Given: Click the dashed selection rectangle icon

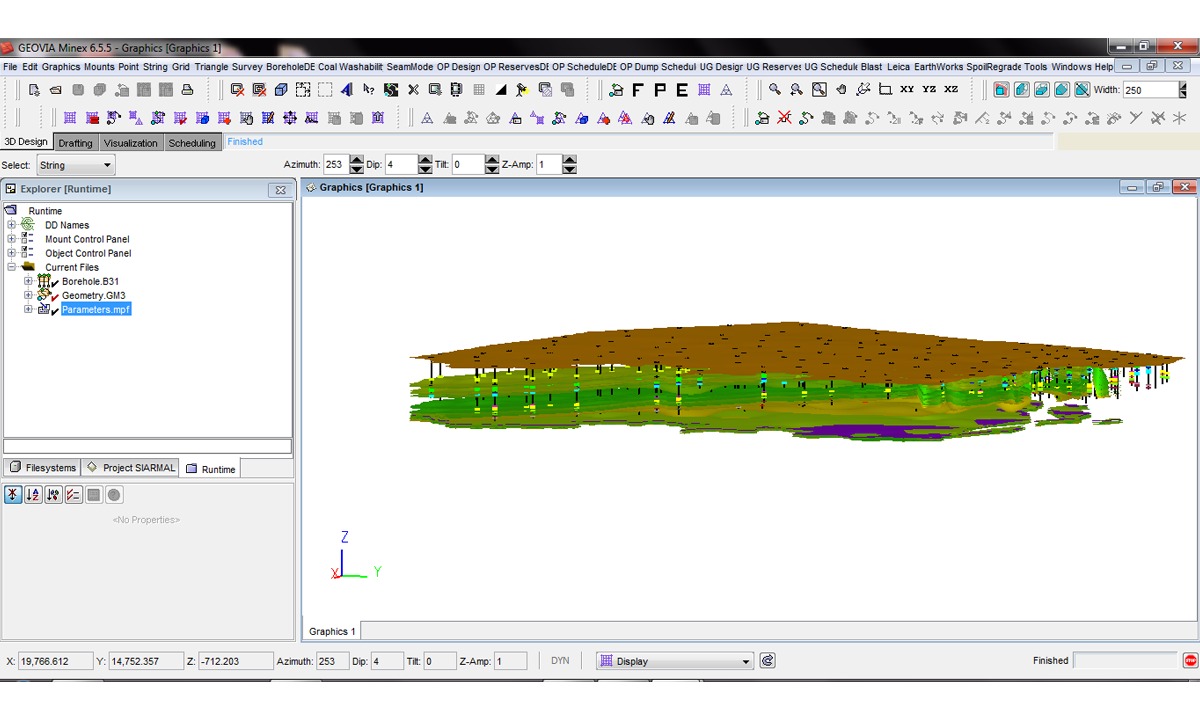Looking at the screenshot, I should pyautogui.click(x=325, y=90).
